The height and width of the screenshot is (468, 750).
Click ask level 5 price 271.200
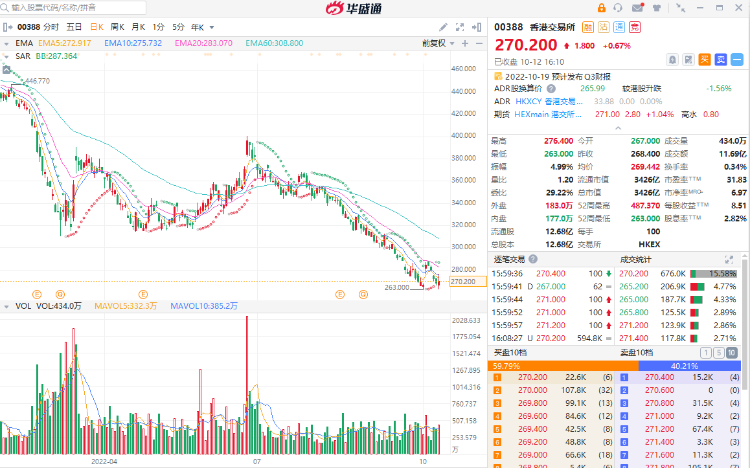[659, 429]
